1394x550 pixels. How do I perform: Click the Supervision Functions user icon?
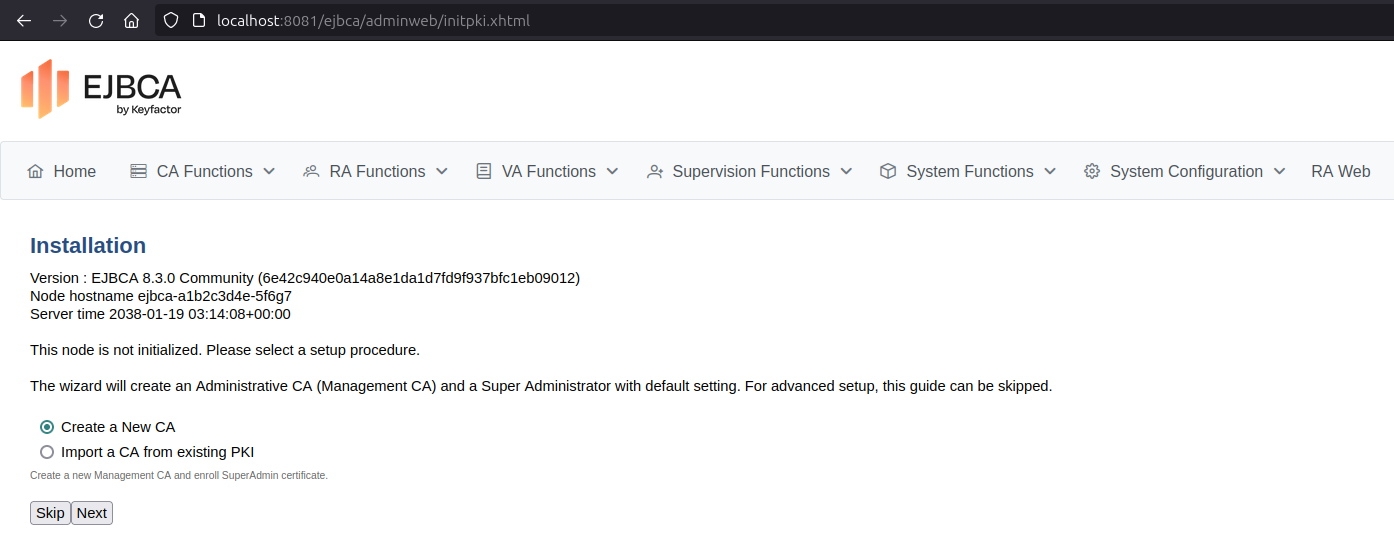pos(655,172)
